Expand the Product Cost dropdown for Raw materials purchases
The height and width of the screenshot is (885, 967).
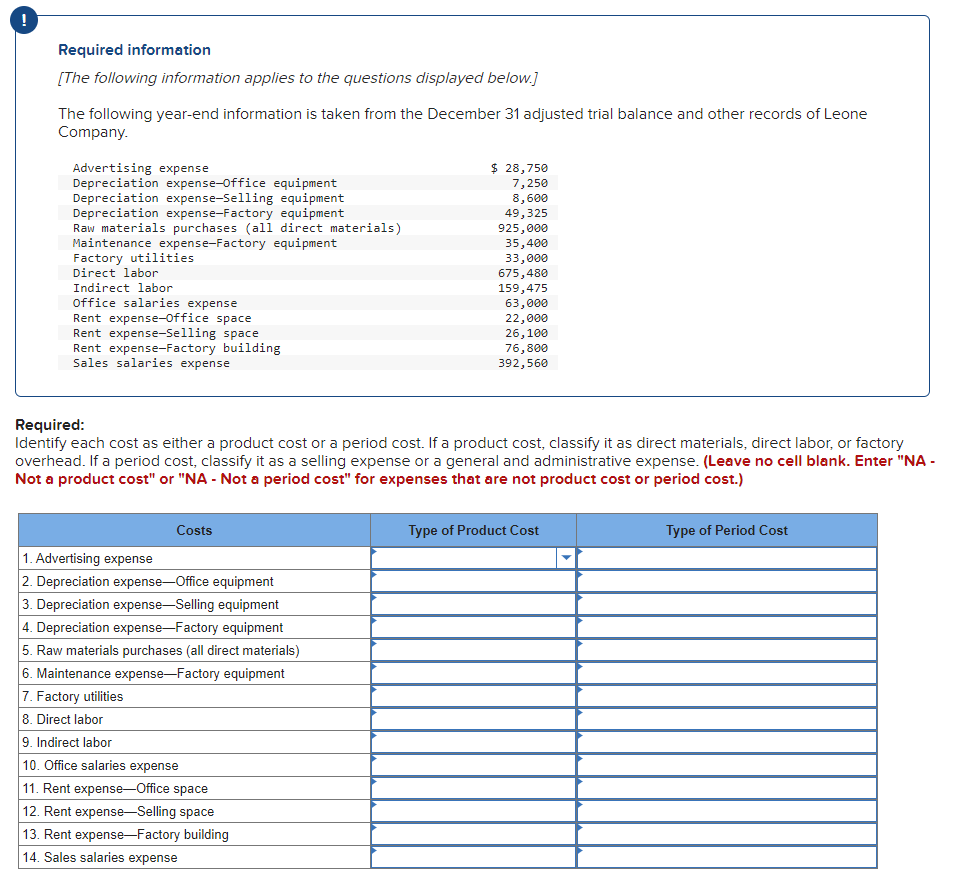click(x=473, y=650)
